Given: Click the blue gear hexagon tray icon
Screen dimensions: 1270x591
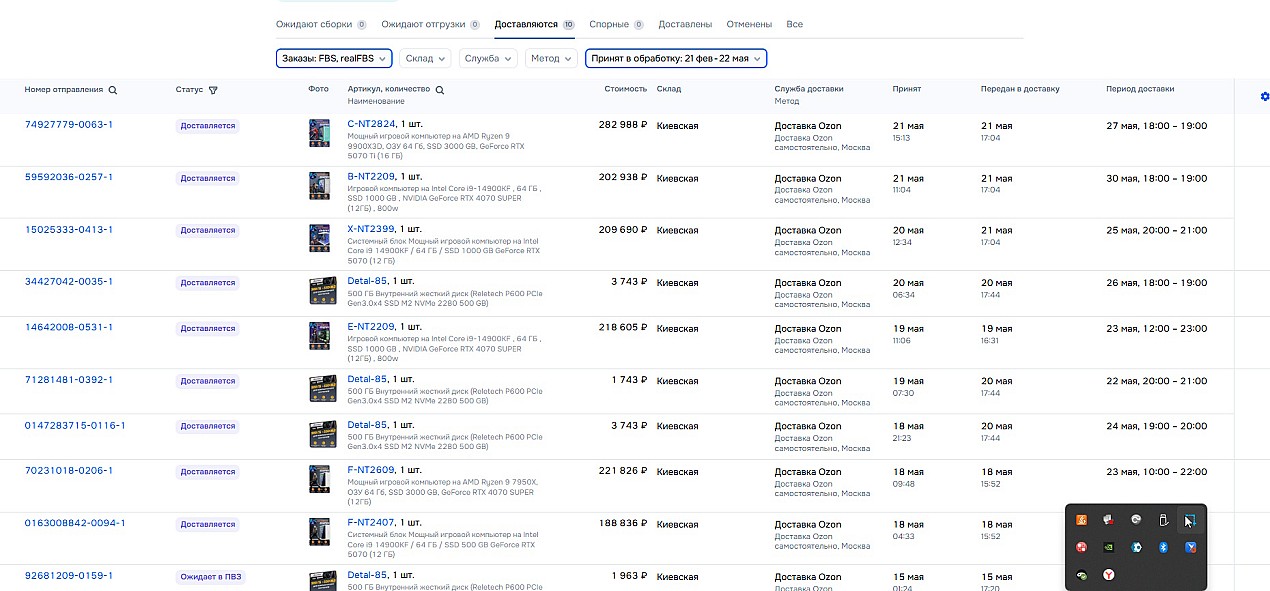Looking at the screenshot, I should 1136,547.
